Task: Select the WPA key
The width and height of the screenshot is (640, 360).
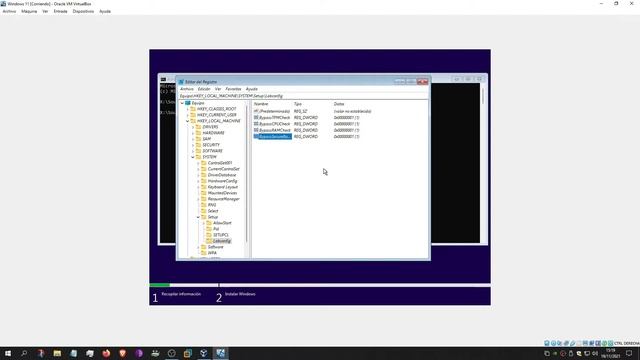Action: click(x=212, y=253)
